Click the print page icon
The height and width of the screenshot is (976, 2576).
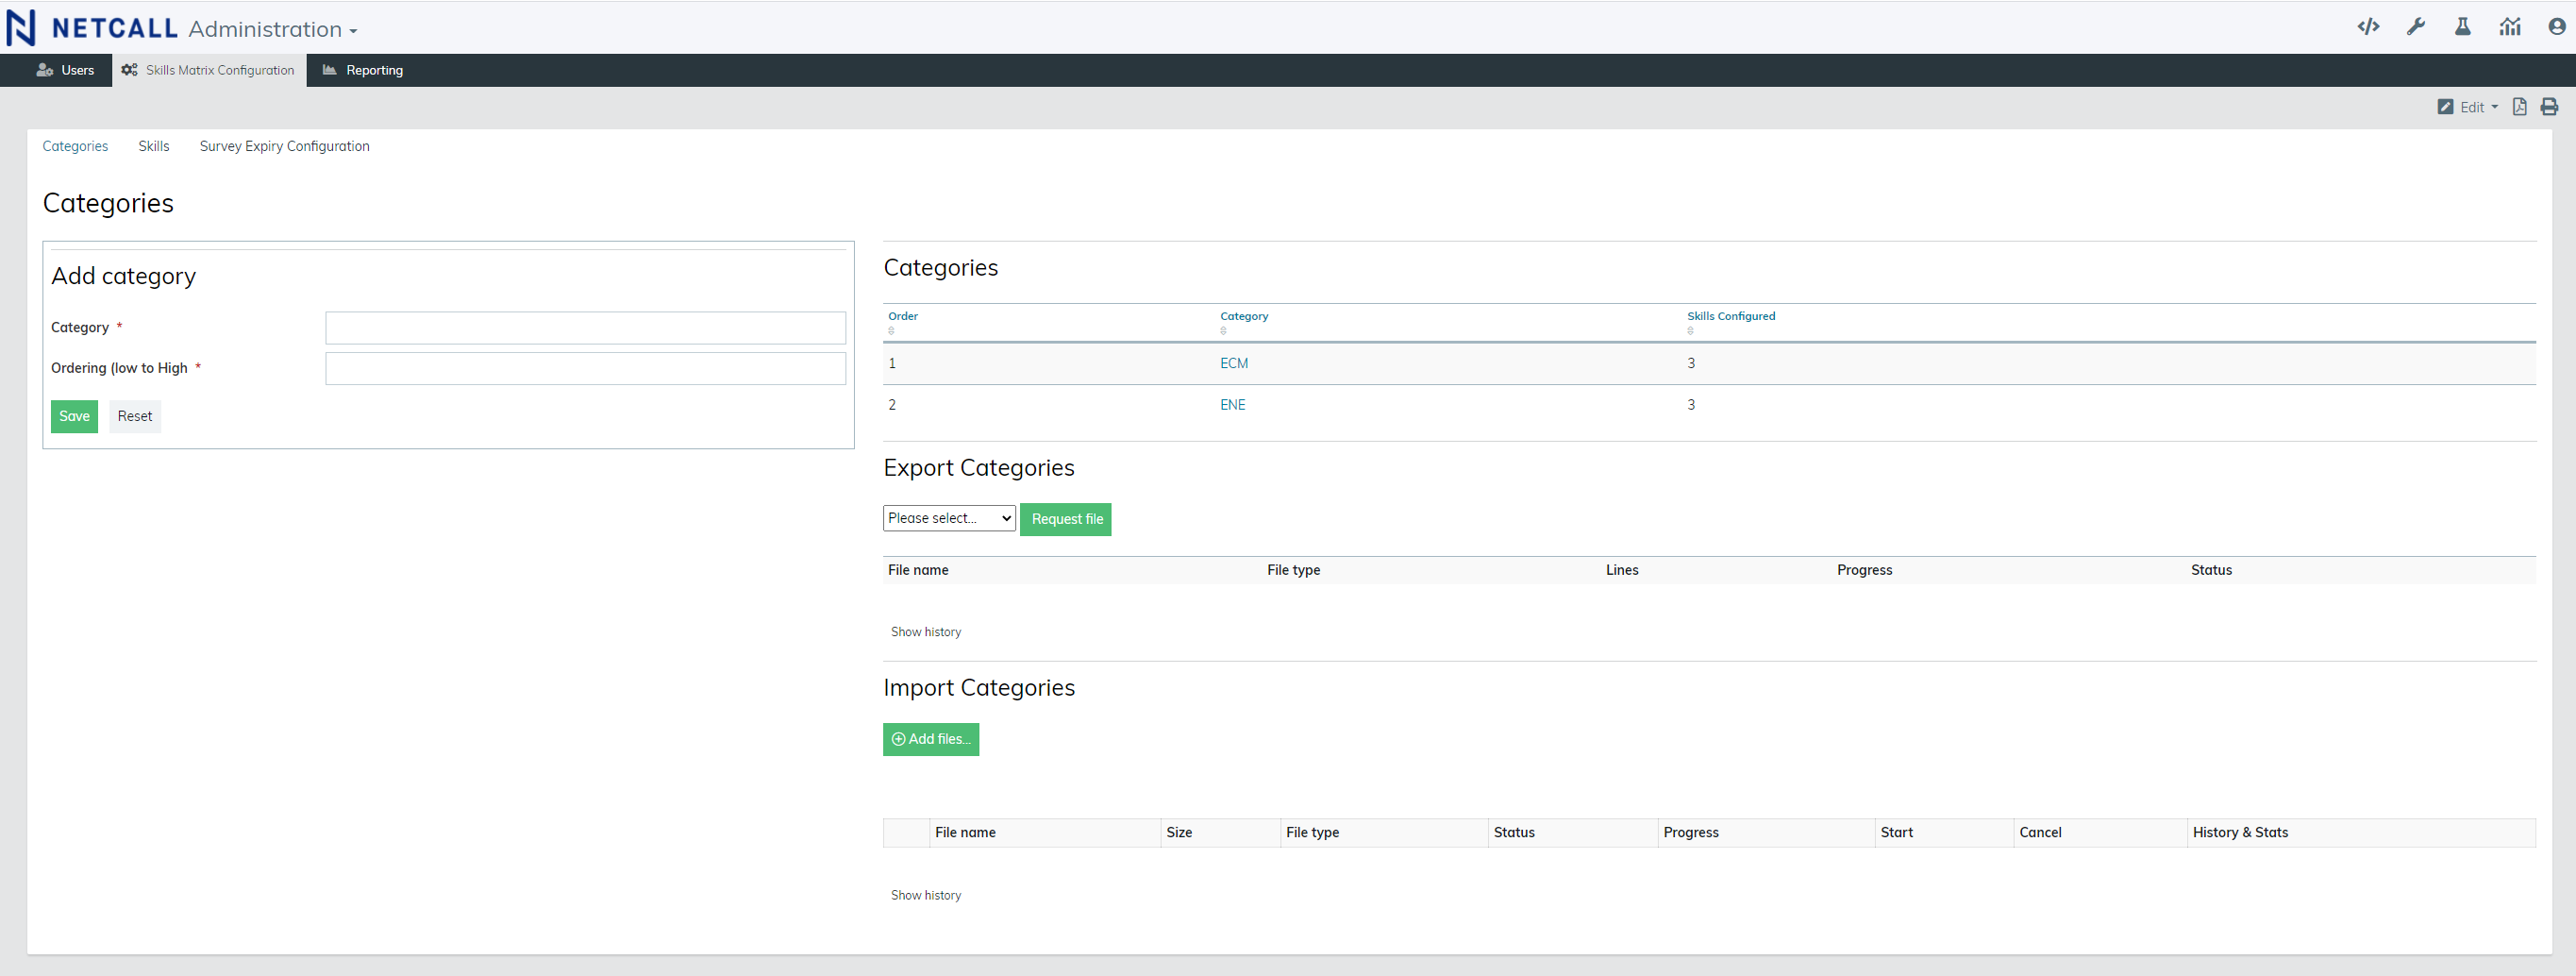(x=2549, y=107)
